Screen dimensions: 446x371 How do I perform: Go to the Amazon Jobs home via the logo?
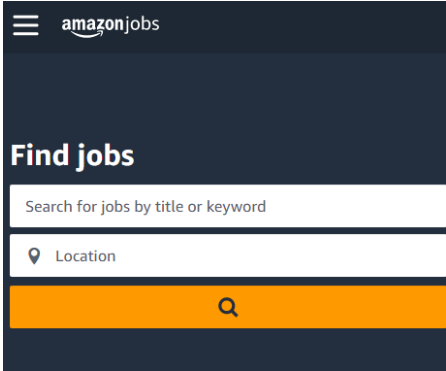coord(110,27)
